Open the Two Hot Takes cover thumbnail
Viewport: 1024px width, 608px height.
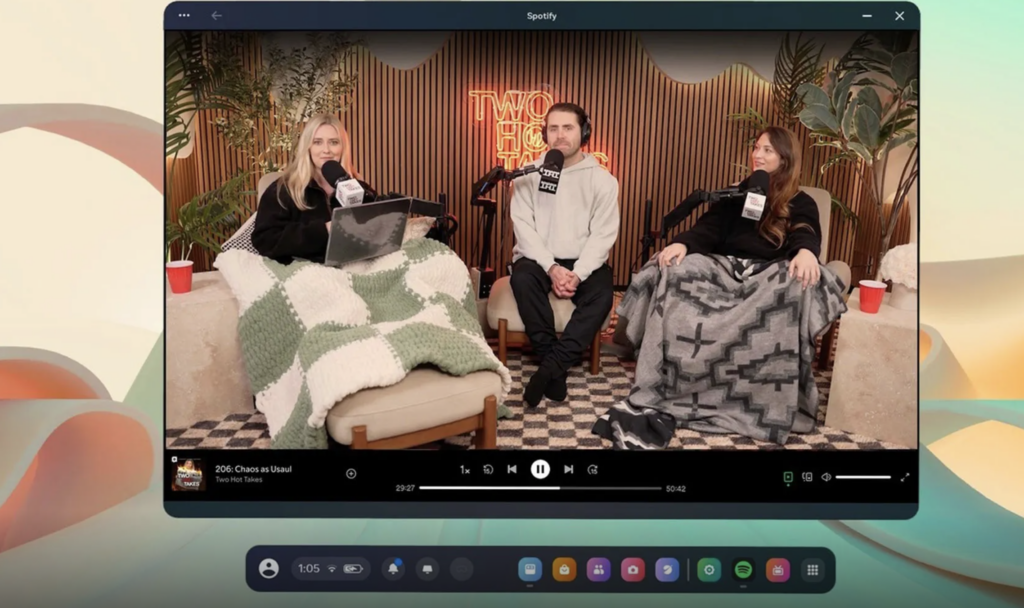189,474
